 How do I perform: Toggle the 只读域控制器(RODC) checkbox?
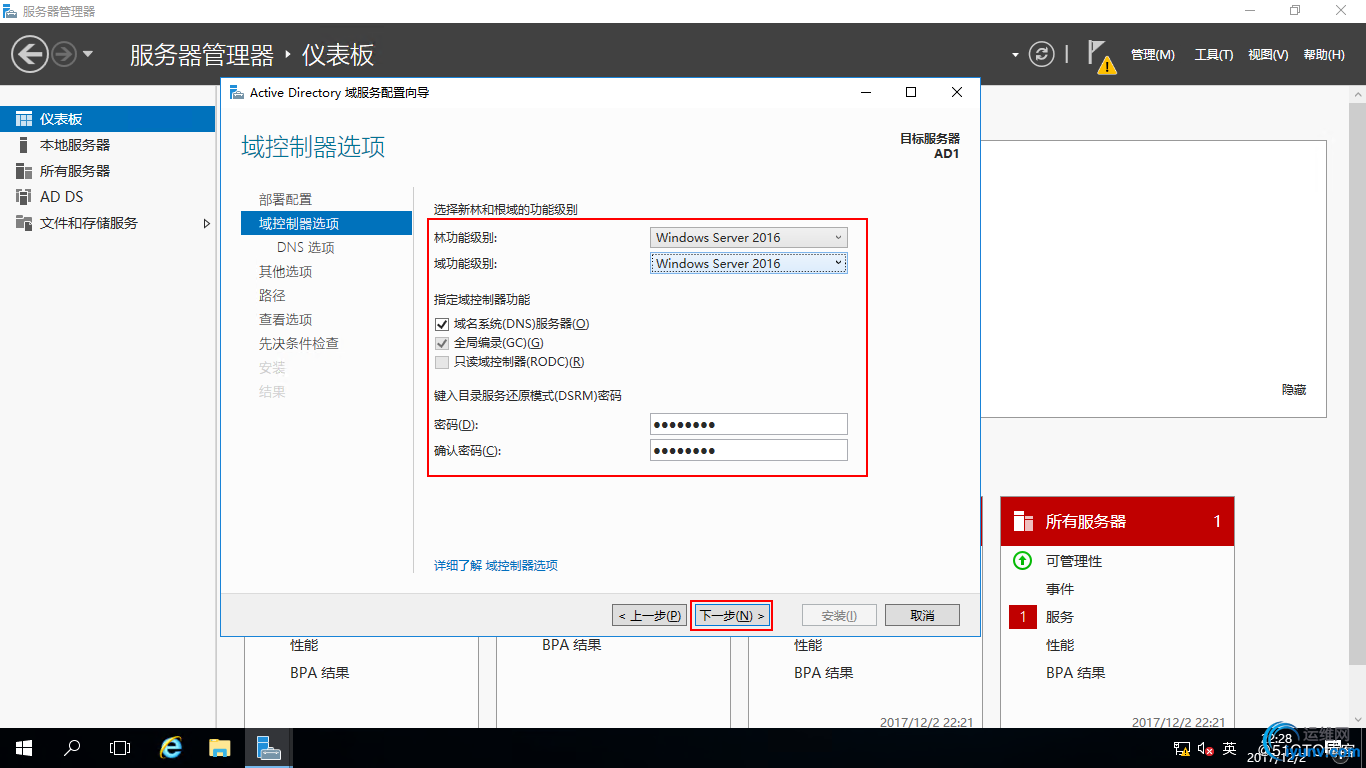pos(442,362)
